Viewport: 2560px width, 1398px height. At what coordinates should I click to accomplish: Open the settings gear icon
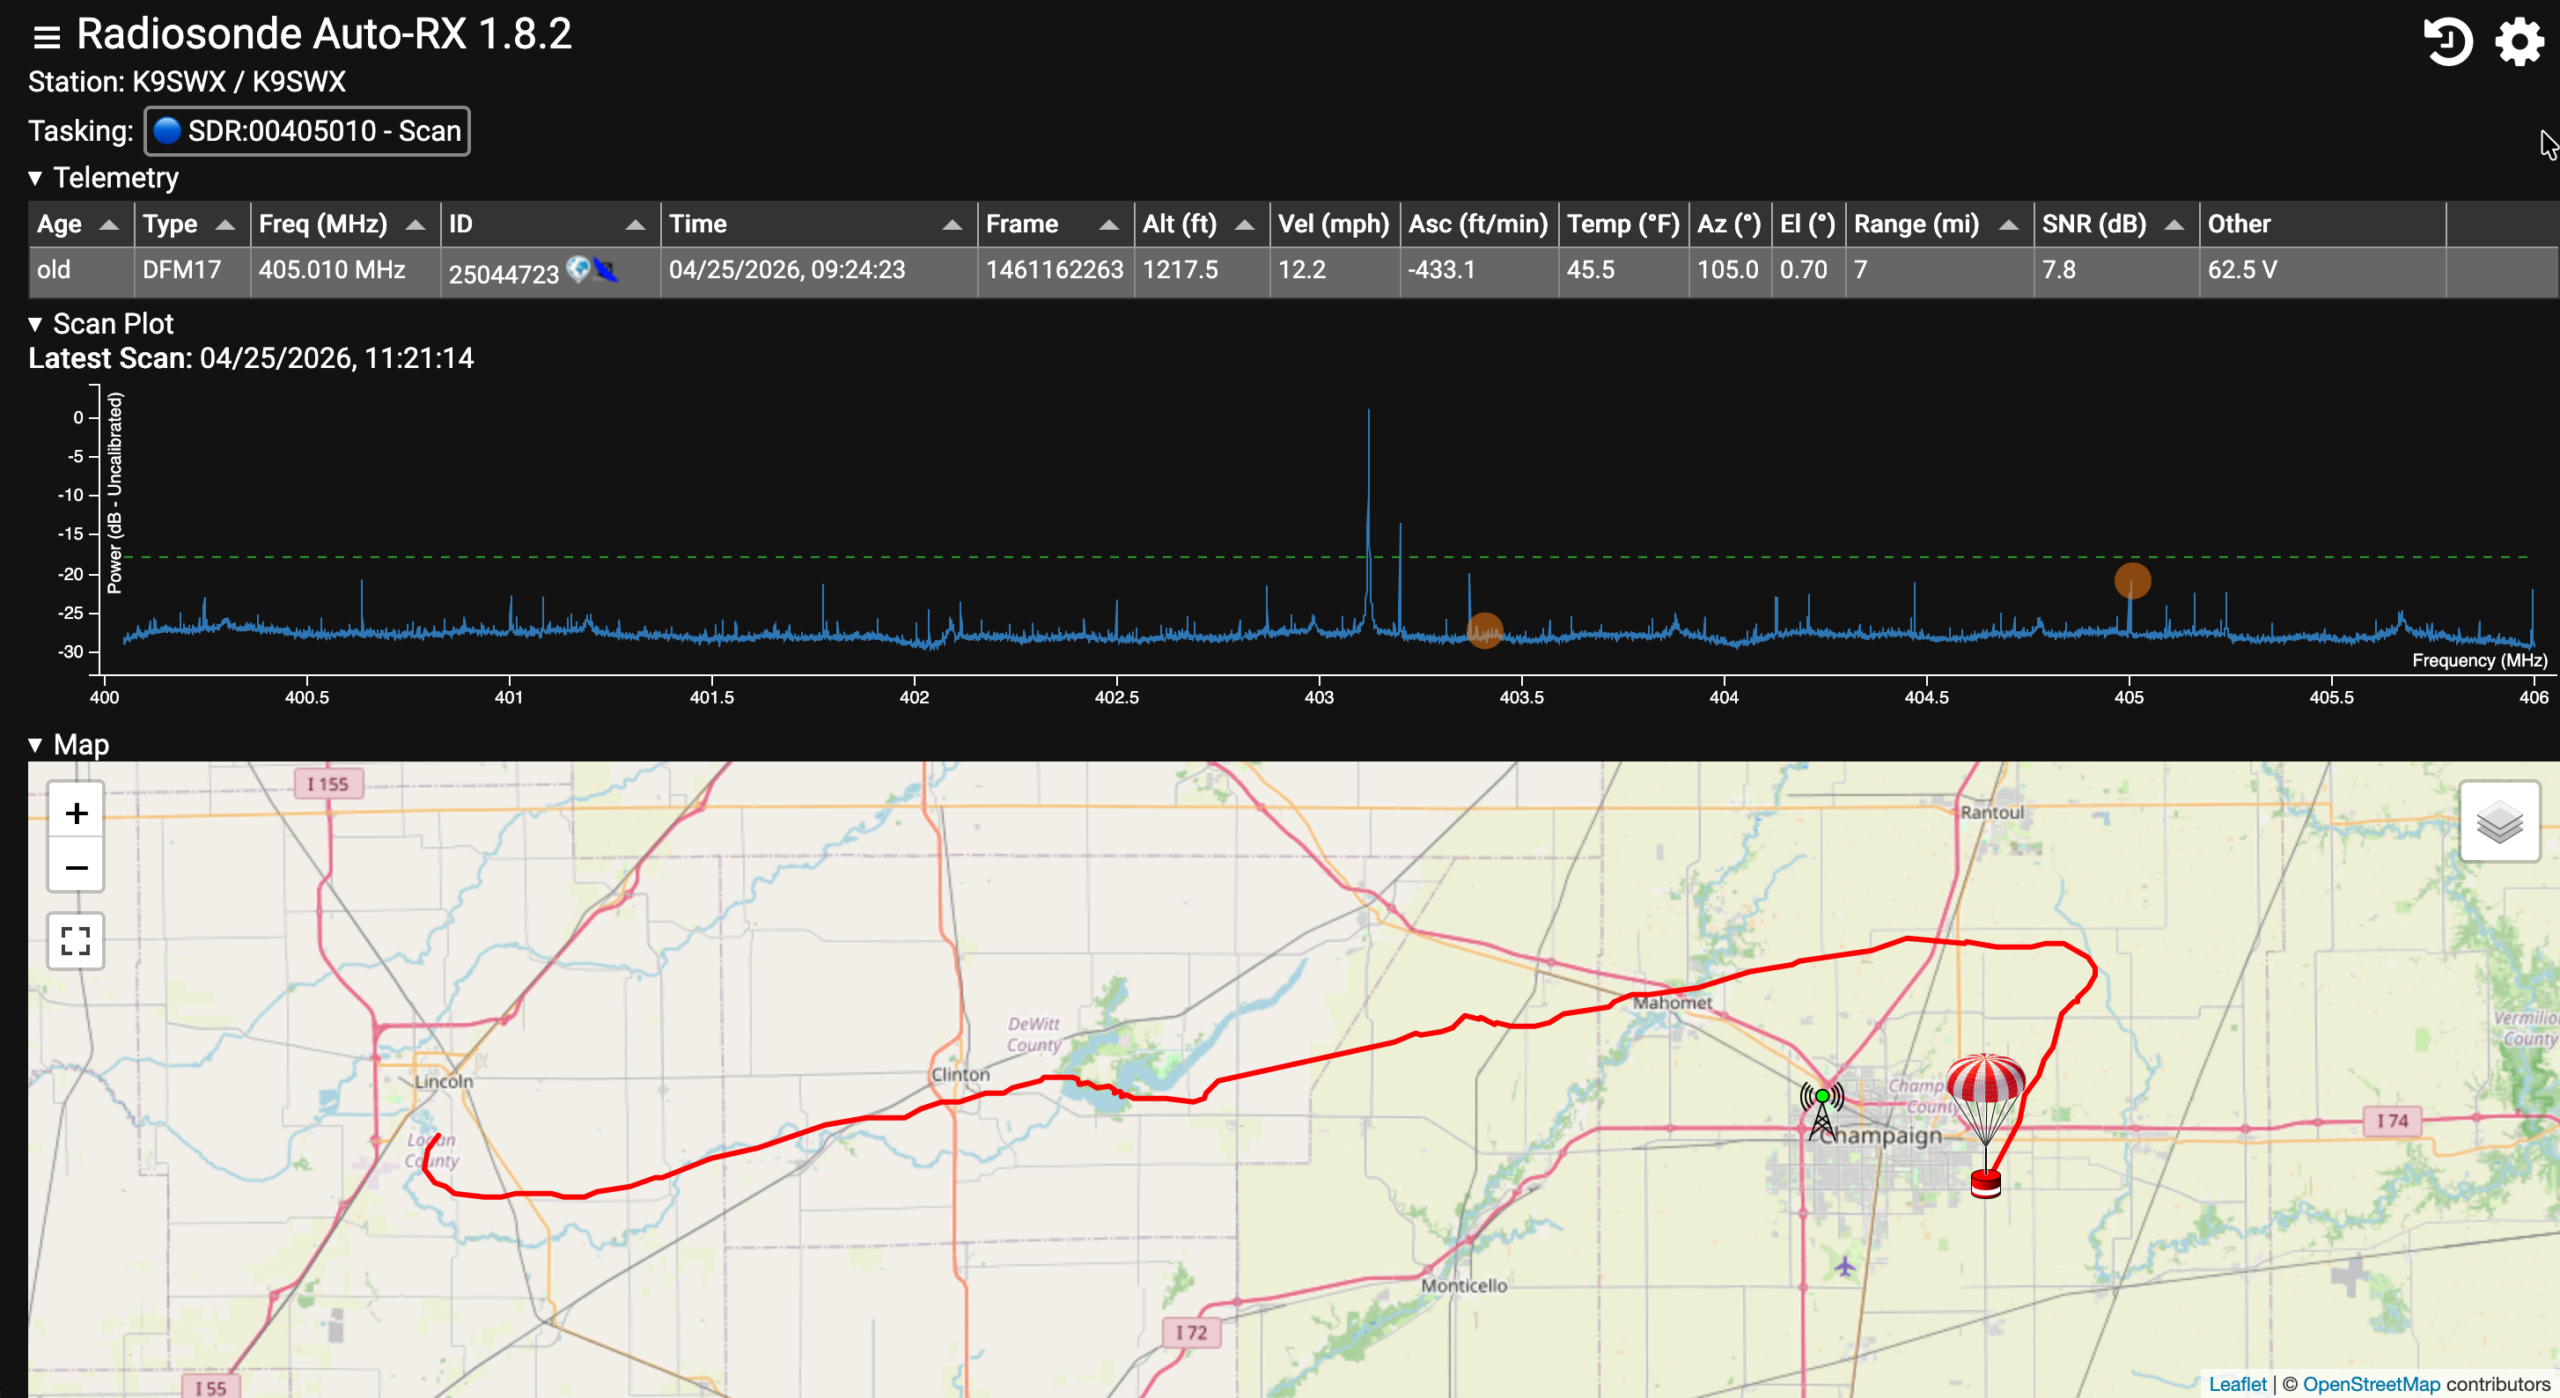[x=2519, y=41]
